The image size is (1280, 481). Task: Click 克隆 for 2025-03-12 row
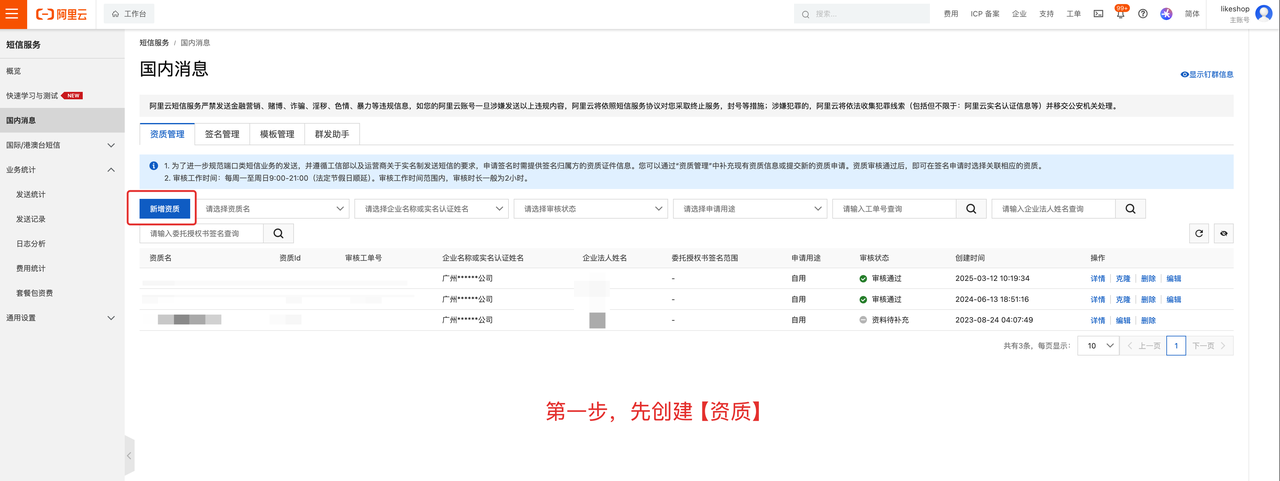[x=1123, y=278]
